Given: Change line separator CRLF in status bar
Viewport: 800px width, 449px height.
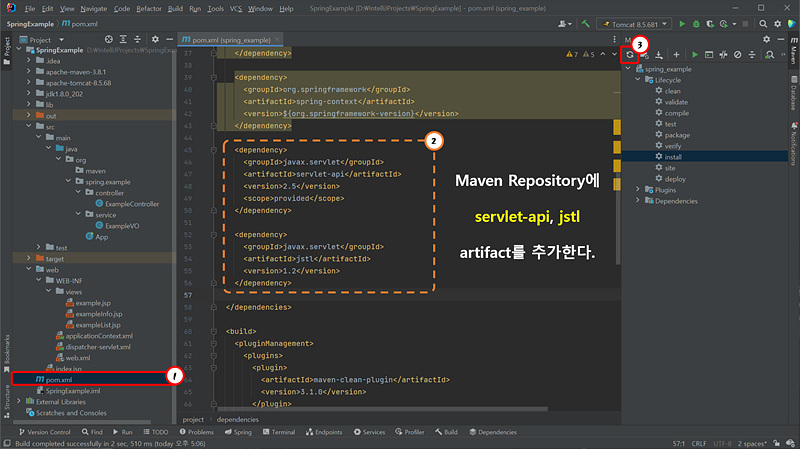Looking at the screenshot, I should coord(698,443).
